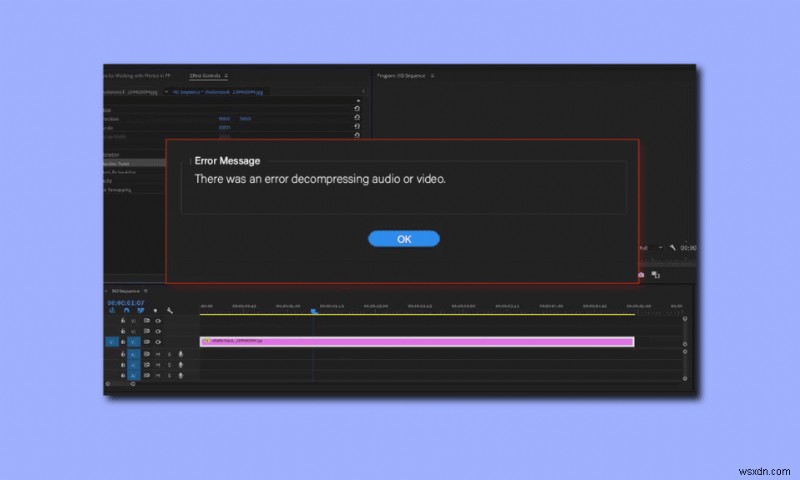Toggle track lock on A2

123,365
